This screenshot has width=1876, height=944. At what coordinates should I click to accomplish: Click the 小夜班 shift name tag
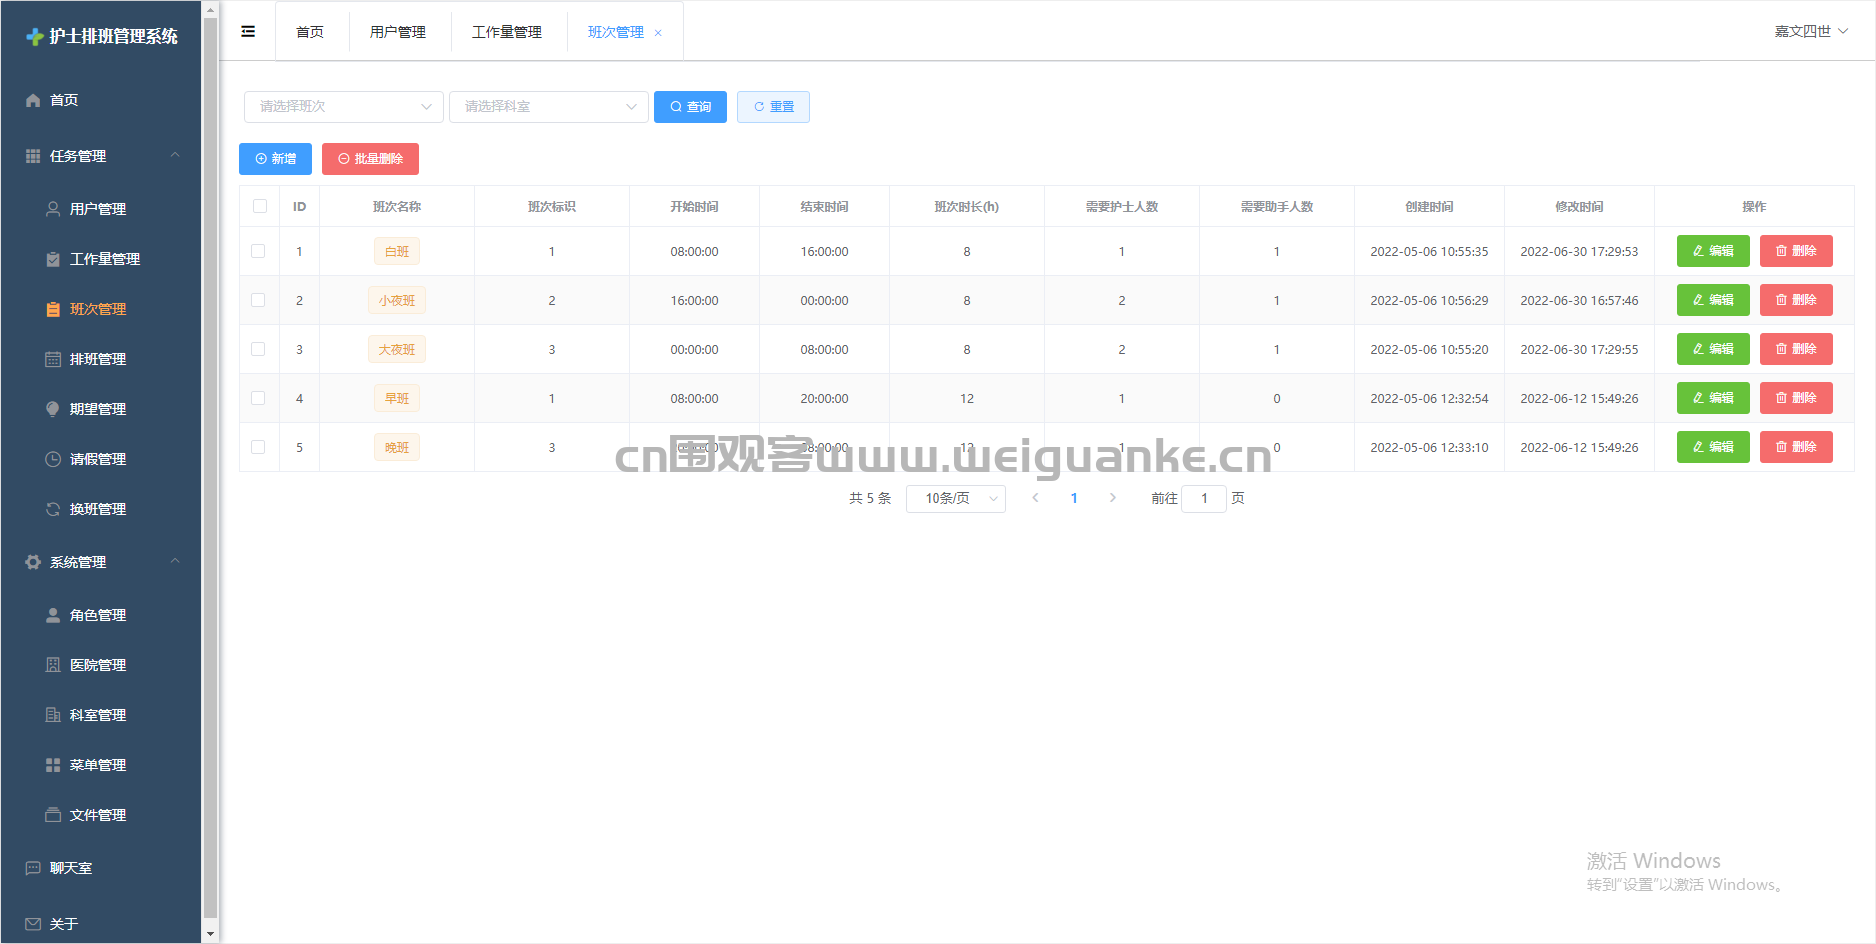[x=397, y=300]
